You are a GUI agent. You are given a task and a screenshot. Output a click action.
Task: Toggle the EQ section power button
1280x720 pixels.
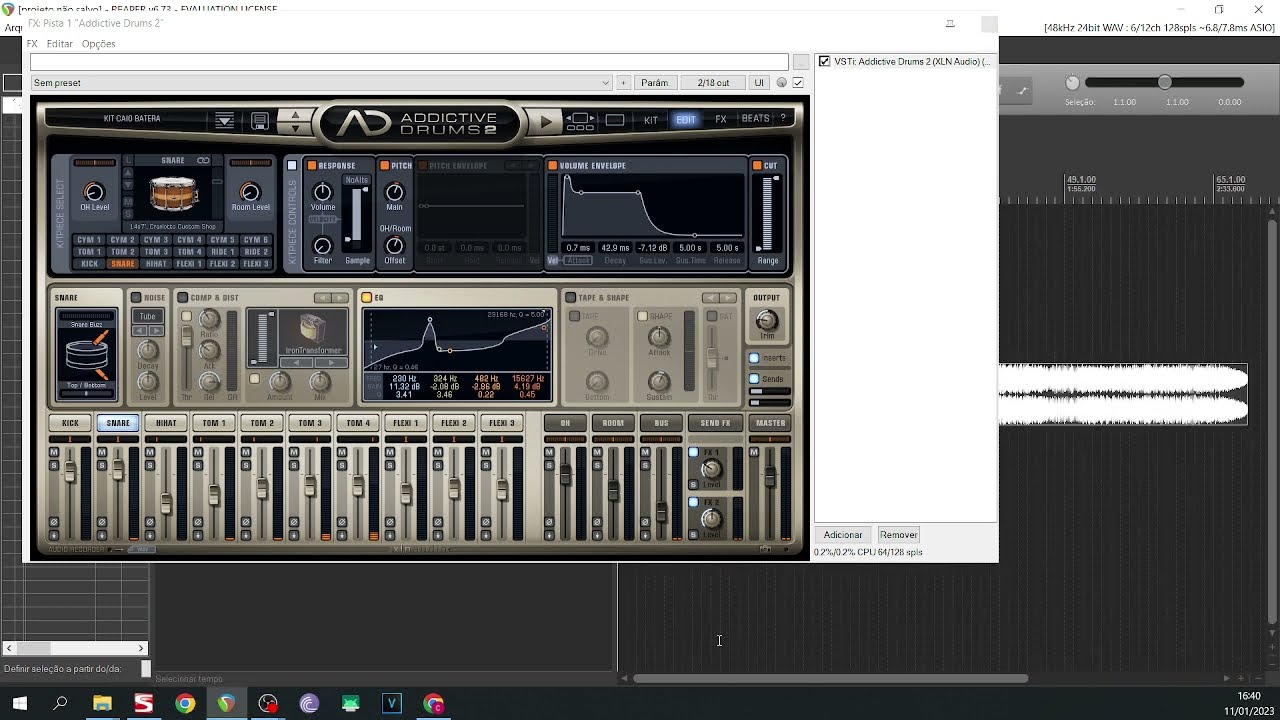click(367, 298)
